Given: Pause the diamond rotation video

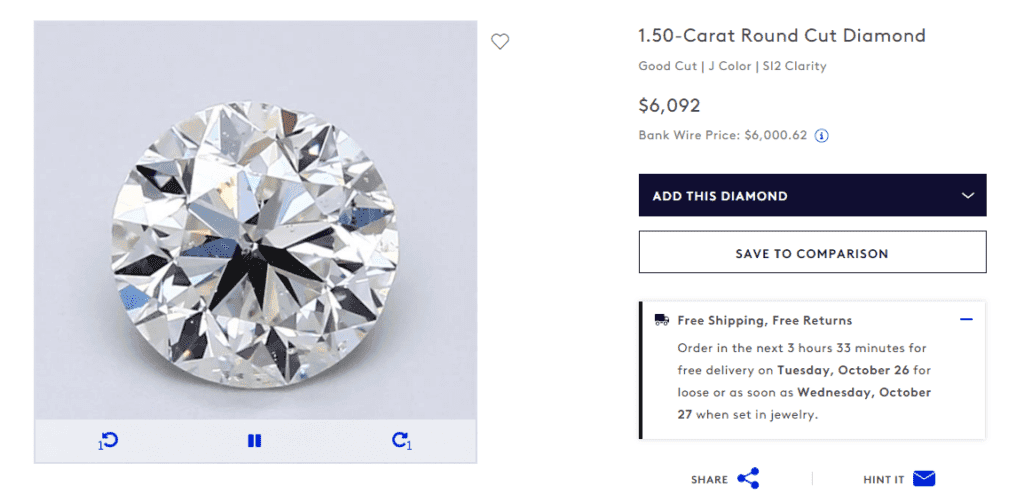Looking at the screenshot, I should [x=254, y=440].
